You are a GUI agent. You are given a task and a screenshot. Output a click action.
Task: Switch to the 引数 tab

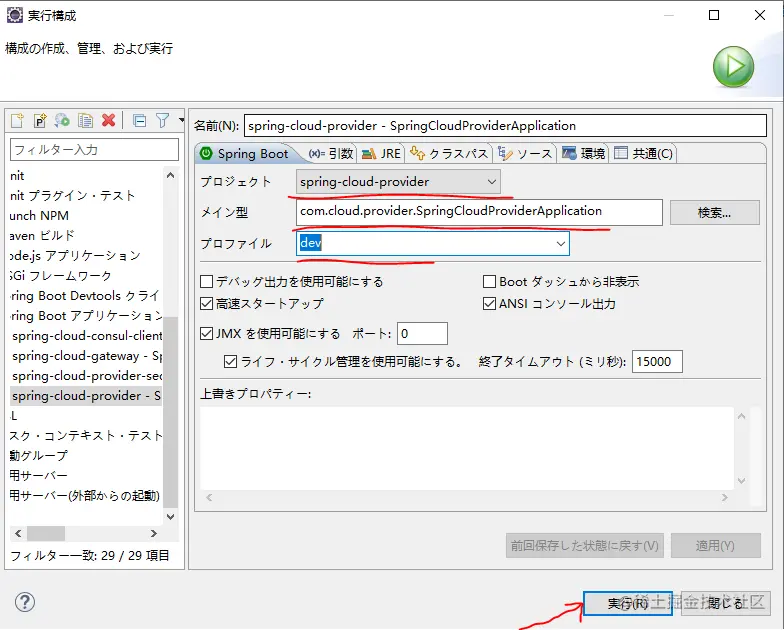[330, 154]
